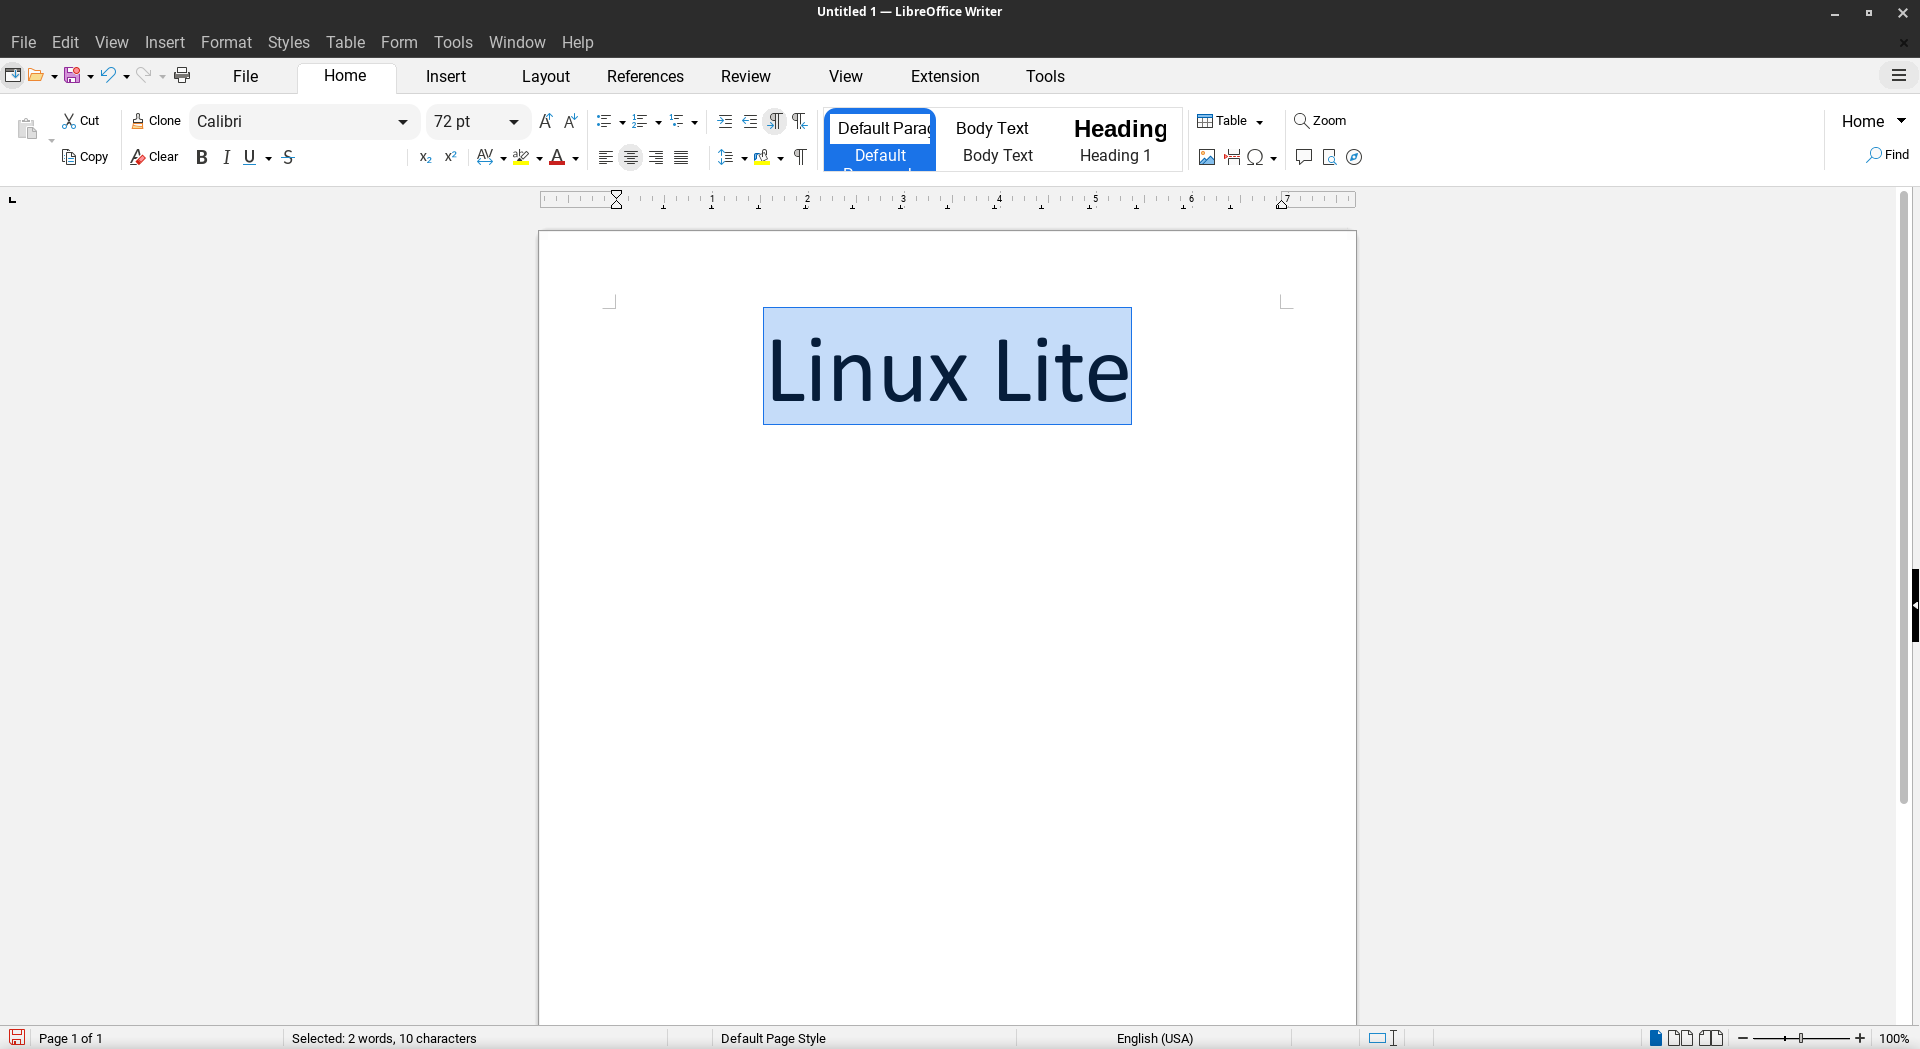Click the outline list format icon
This screenshot has width=1920, height=1049.
(x=677, y=121)
